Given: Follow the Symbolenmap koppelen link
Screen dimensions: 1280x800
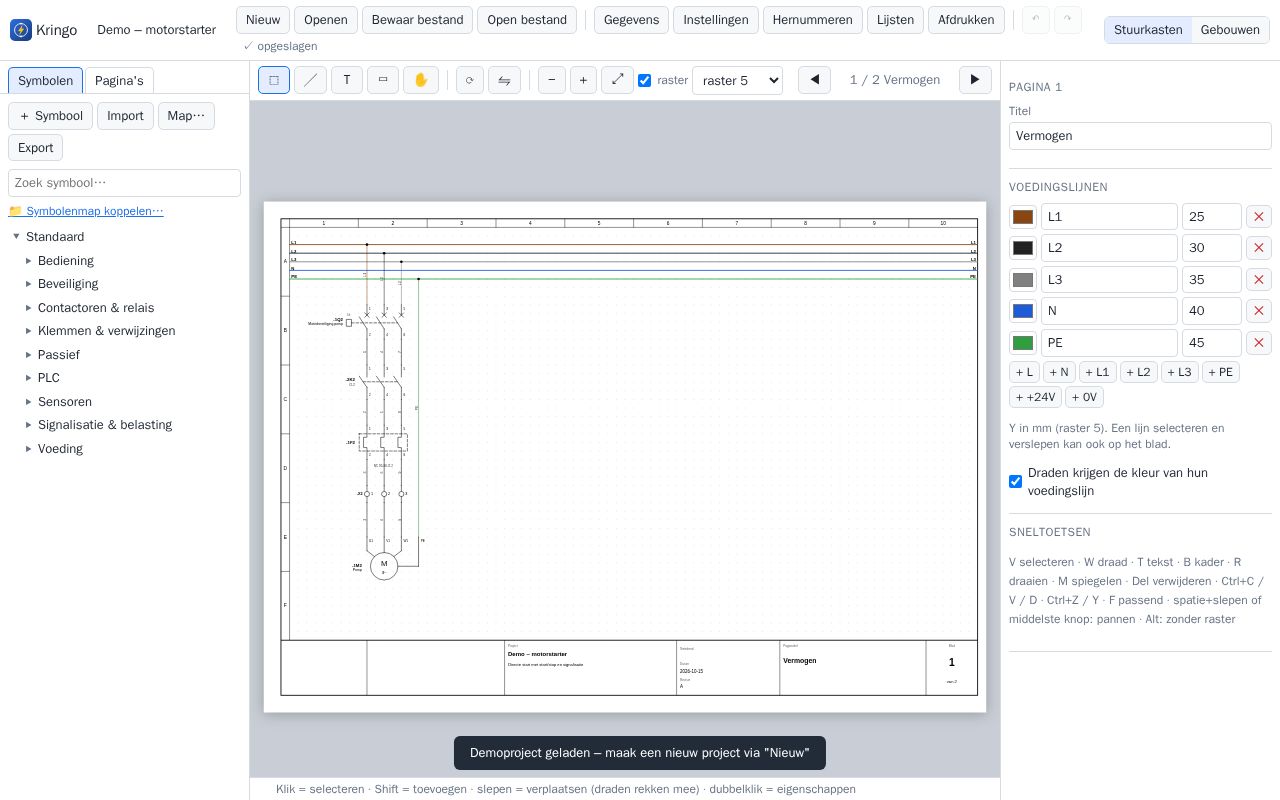Looking at the screenshot, I should click(86, 211).
